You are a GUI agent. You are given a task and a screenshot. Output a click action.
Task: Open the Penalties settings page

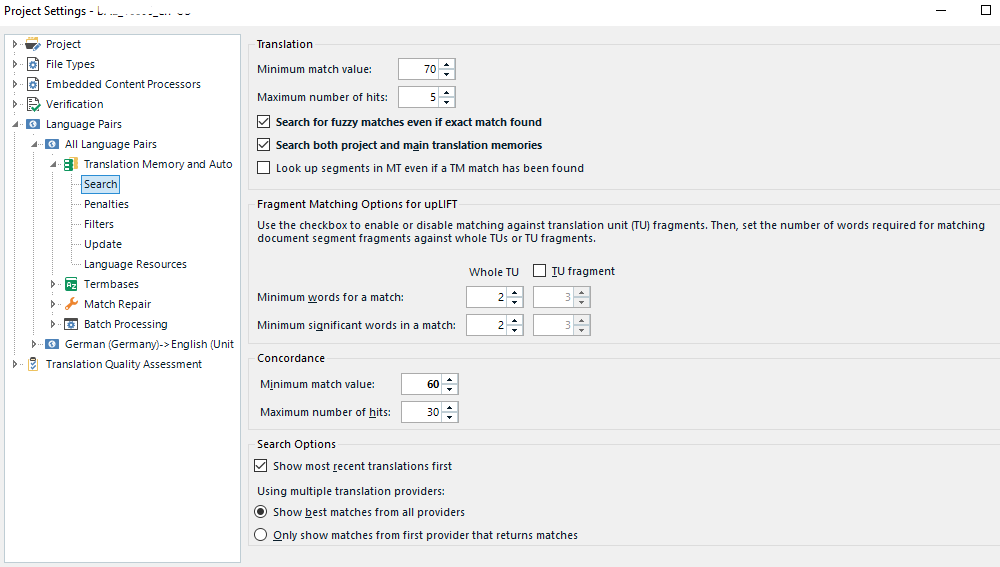tap(106, 204)
